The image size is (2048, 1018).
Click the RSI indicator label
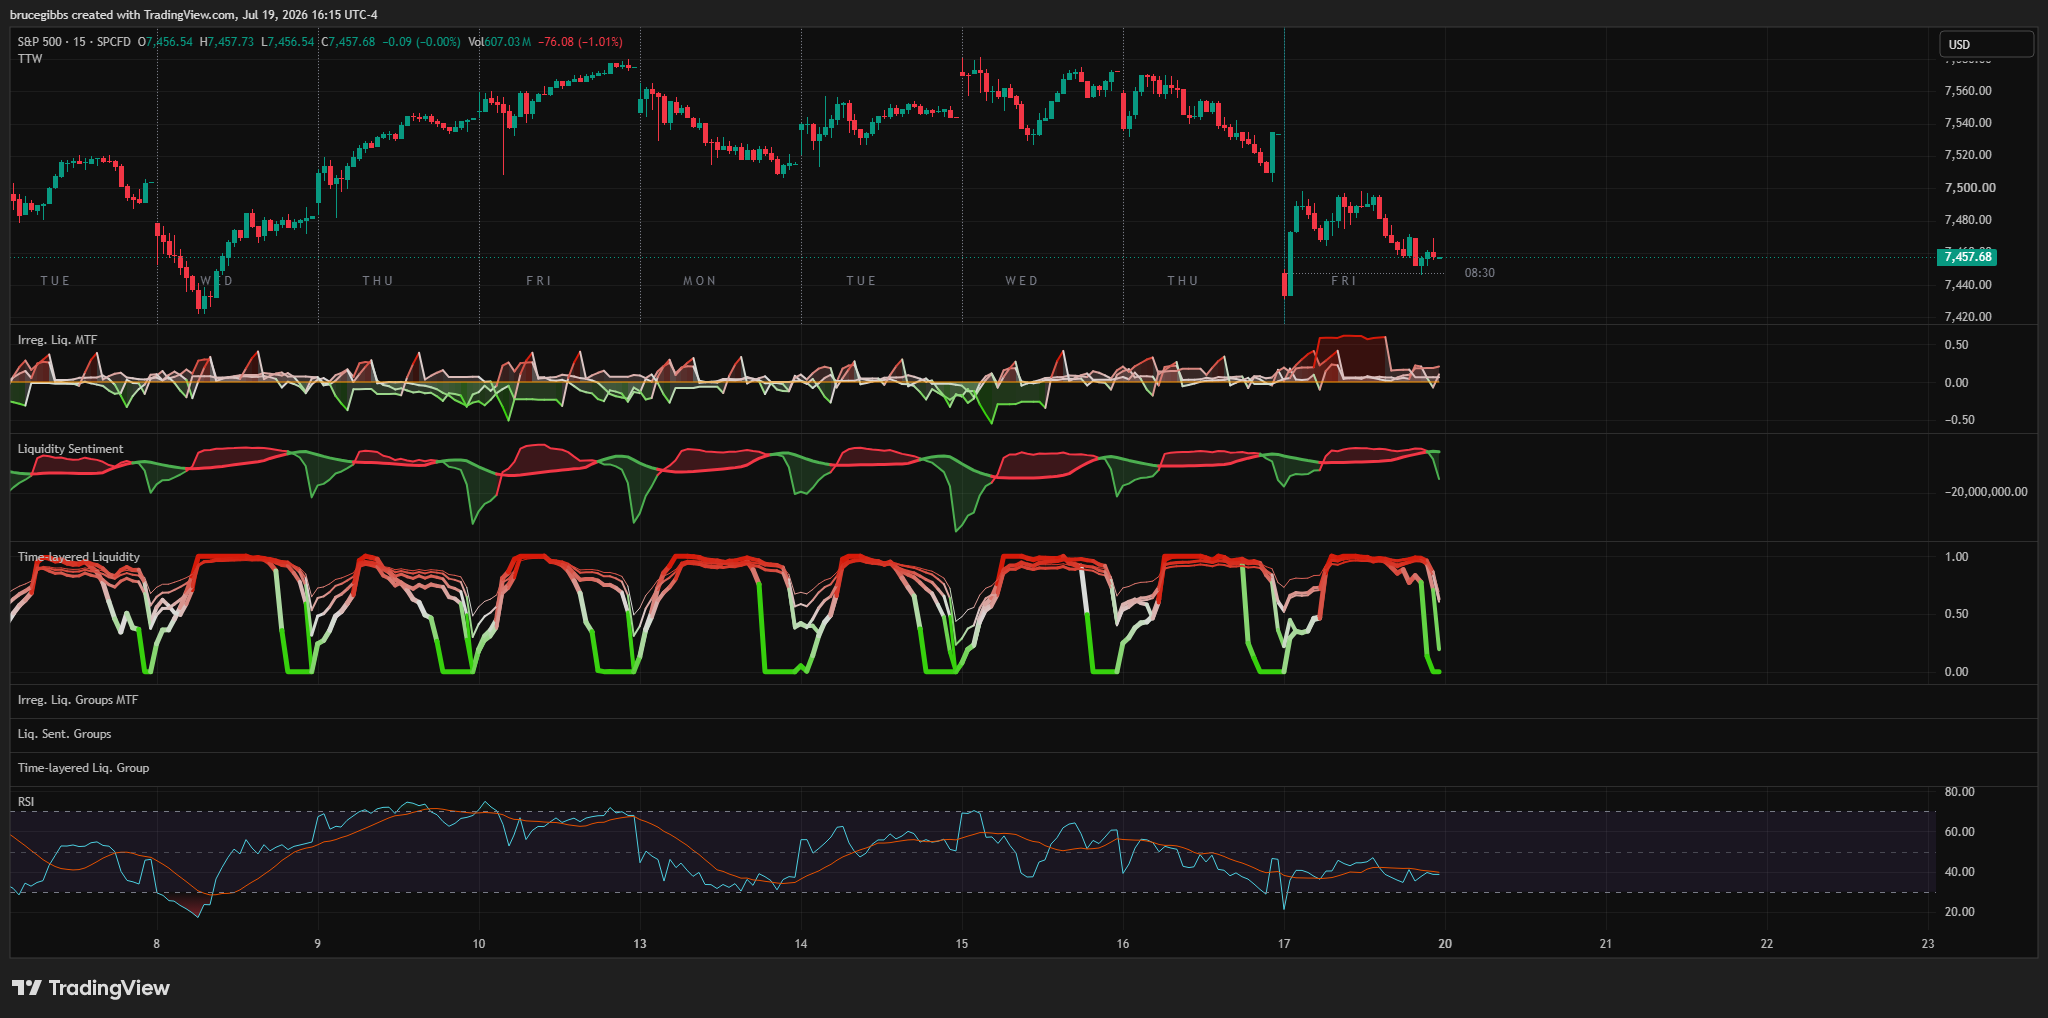point(26,802)
